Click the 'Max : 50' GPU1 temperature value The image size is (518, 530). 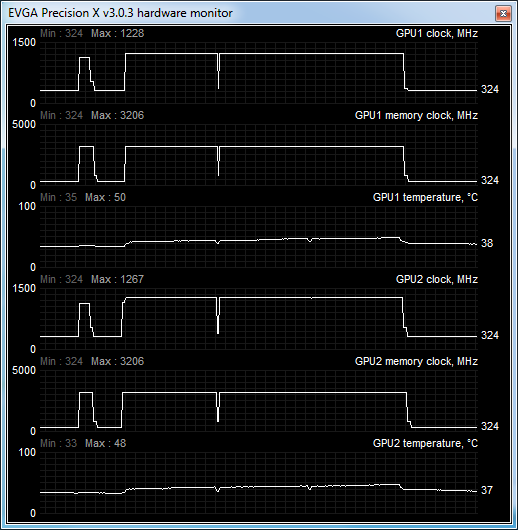(105, 197)
